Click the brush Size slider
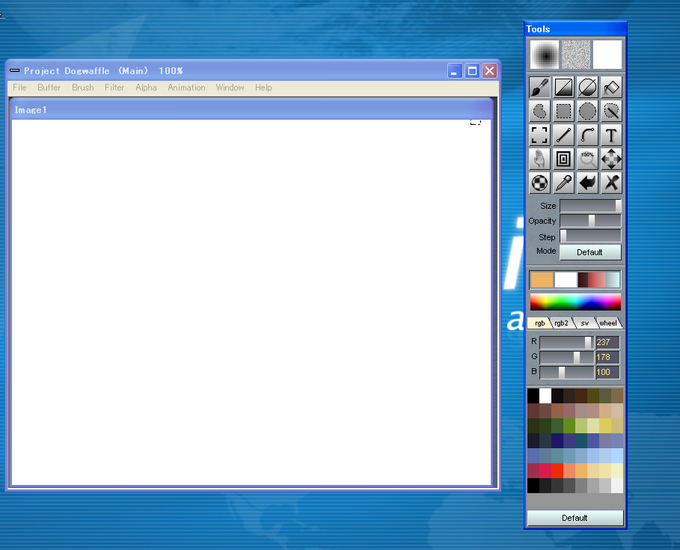The image size is (680, 550). coord(590,206)
